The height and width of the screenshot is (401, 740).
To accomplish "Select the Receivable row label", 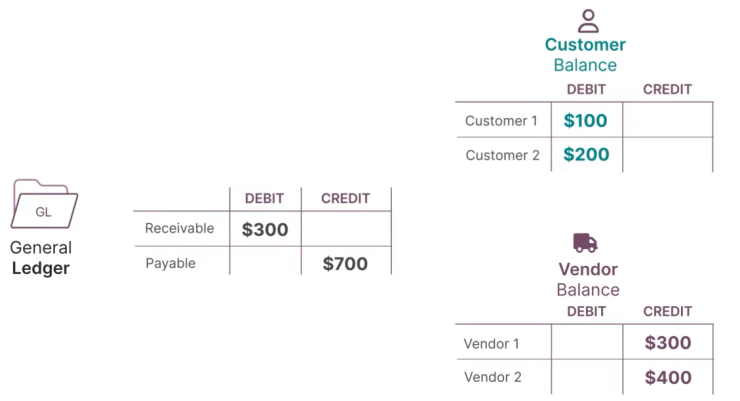I will pos(179,228).
